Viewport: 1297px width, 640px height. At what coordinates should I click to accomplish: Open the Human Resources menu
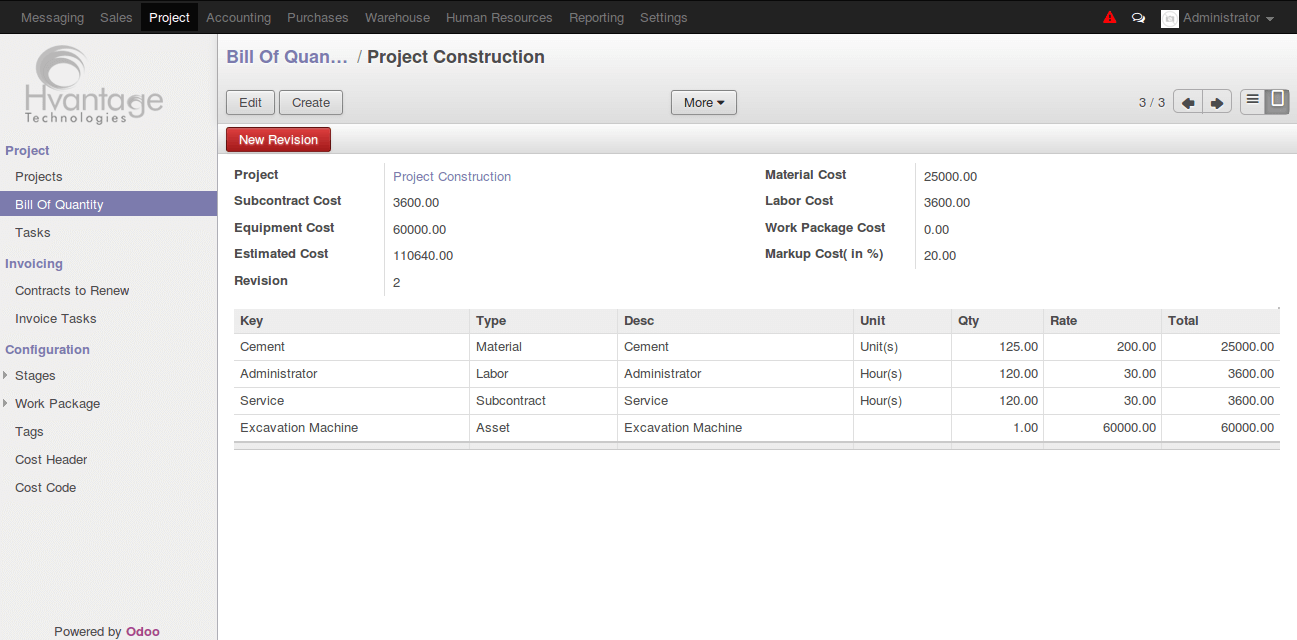click(499, 17)
